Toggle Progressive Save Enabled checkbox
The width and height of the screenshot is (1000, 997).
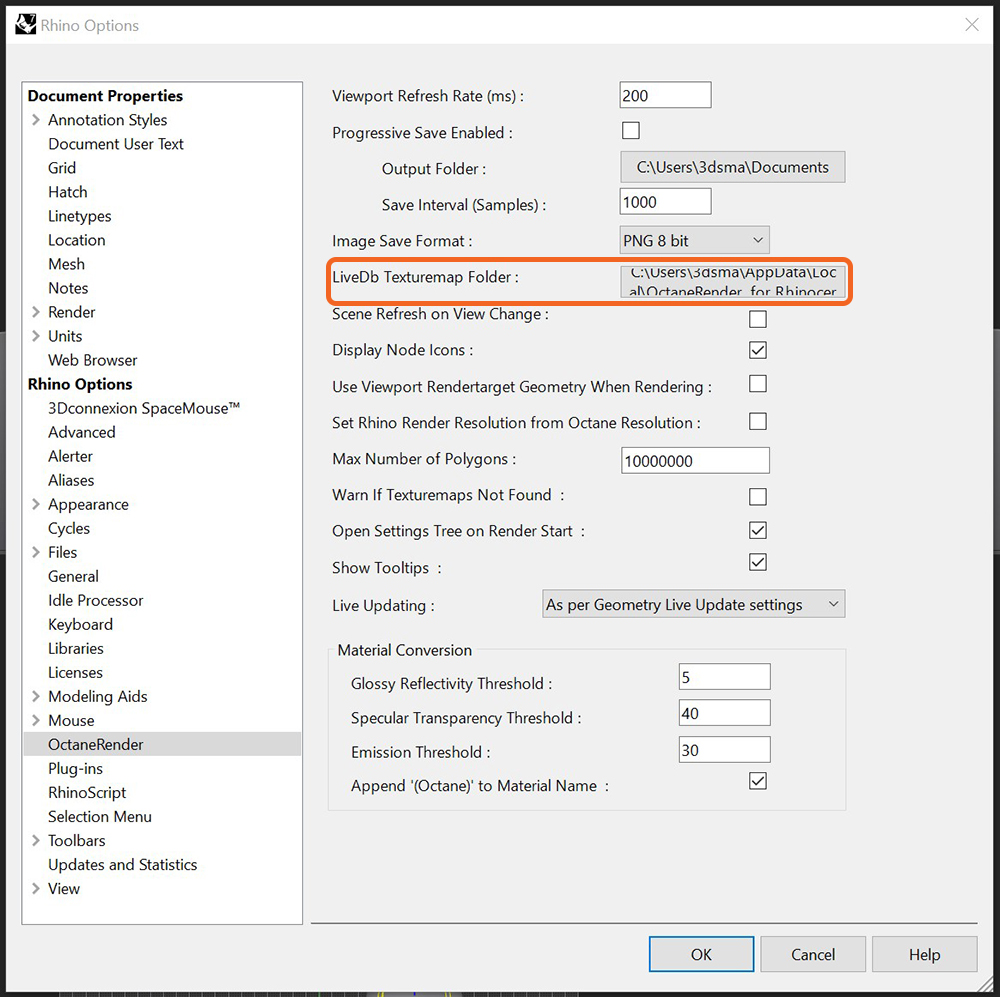point(630,131)
